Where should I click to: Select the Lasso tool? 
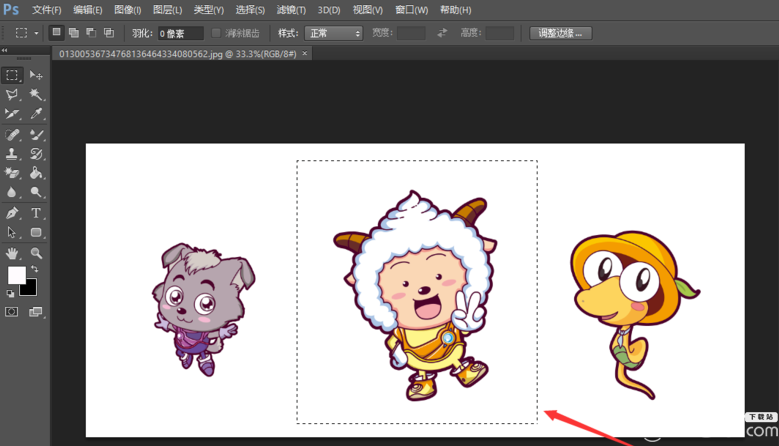pos(12,94)
